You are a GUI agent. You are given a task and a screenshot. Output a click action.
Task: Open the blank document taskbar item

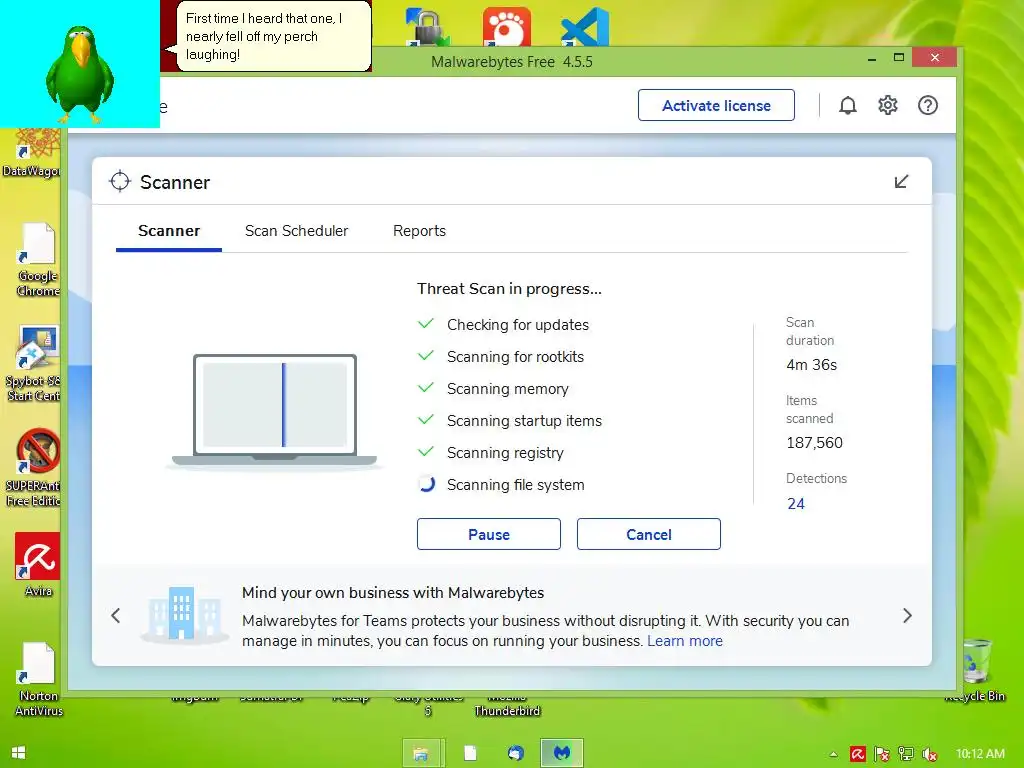click(470, 754)
